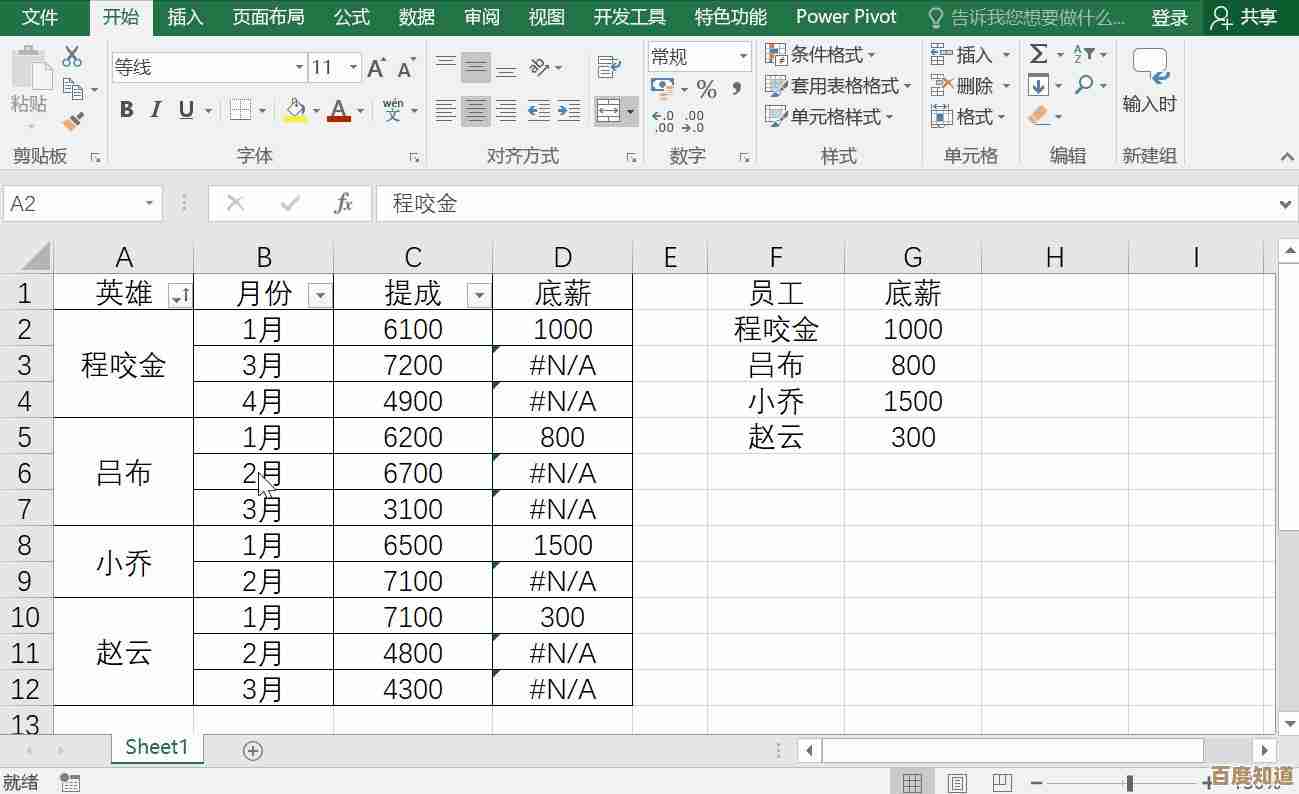Toggle italic formatting
This screenshot has height=794, width=1299.
[x=156, y=110]
